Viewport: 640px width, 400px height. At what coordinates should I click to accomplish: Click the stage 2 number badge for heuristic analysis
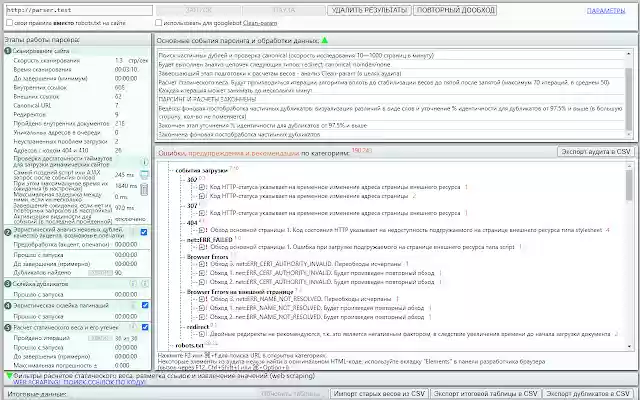[x=8, y=232]
